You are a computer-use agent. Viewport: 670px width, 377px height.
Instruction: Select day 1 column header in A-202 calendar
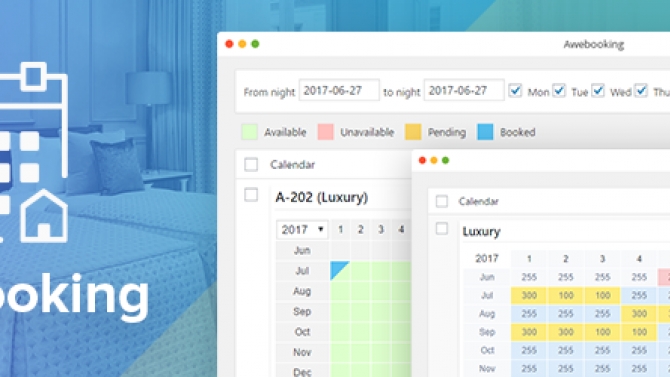(x=341, y=230)
